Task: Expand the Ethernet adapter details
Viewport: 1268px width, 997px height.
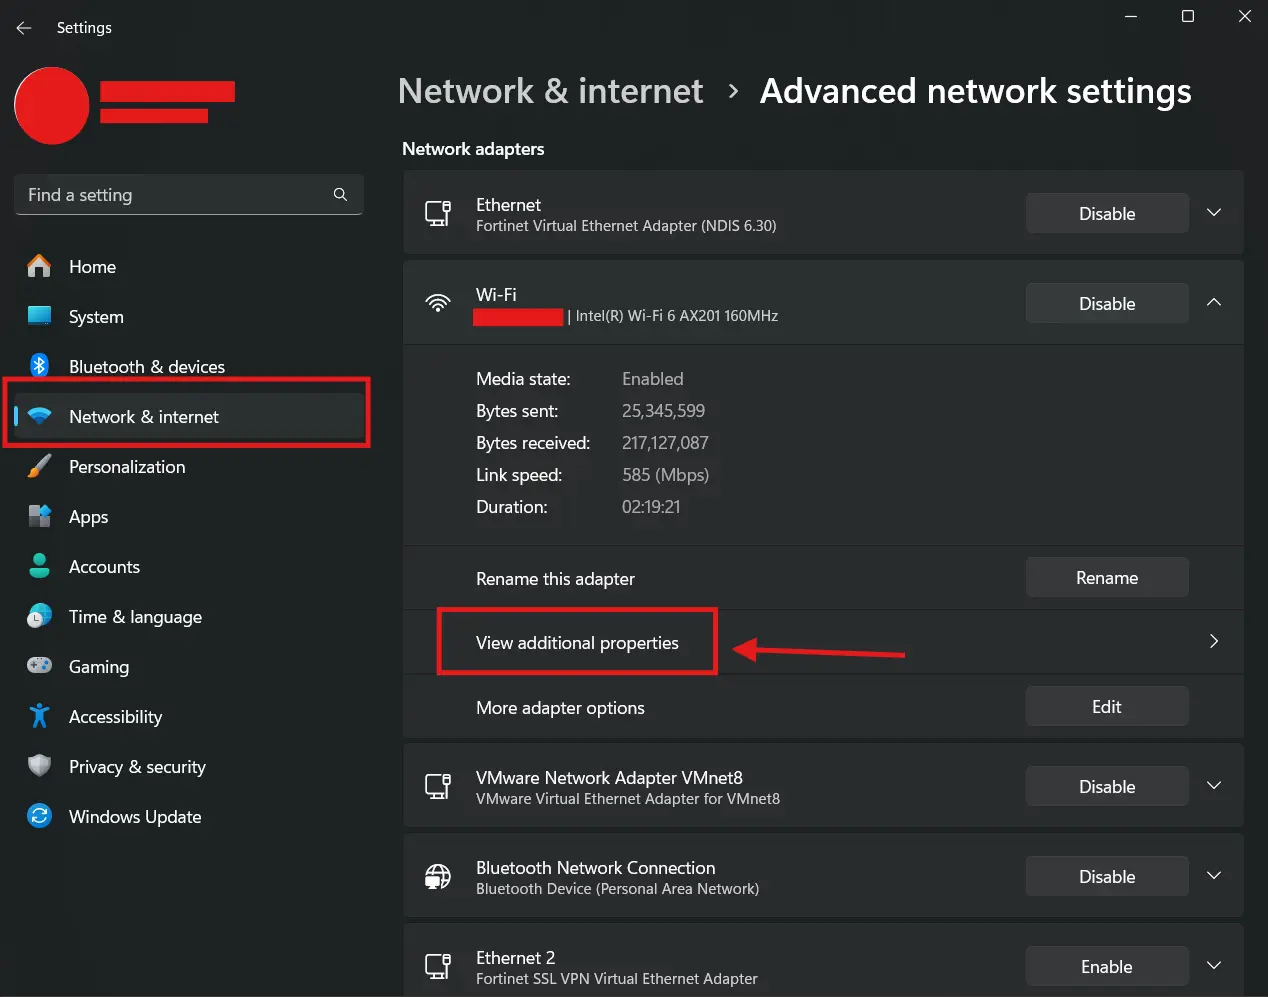Action: pyautogui.click(x=1214, y=213)
